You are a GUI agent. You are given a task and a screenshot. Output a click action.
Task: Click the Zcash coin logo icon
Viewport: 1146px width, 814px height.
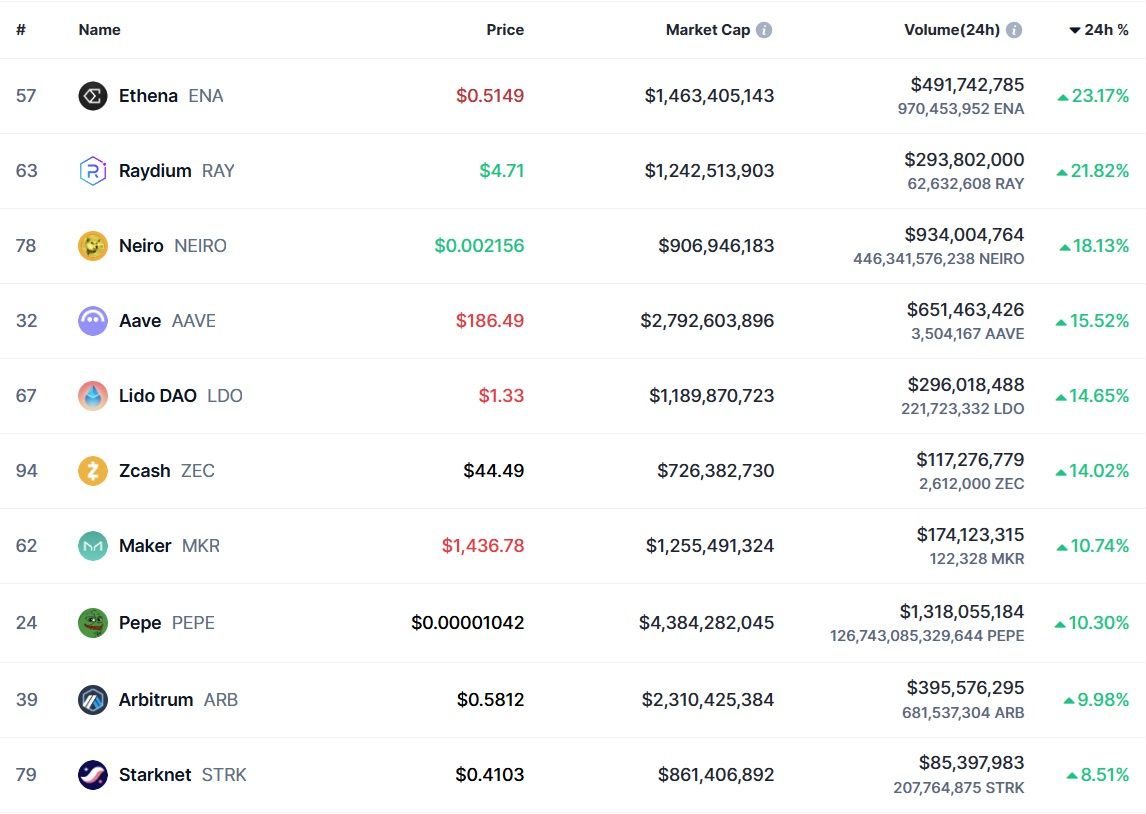[x=93, y=471]
